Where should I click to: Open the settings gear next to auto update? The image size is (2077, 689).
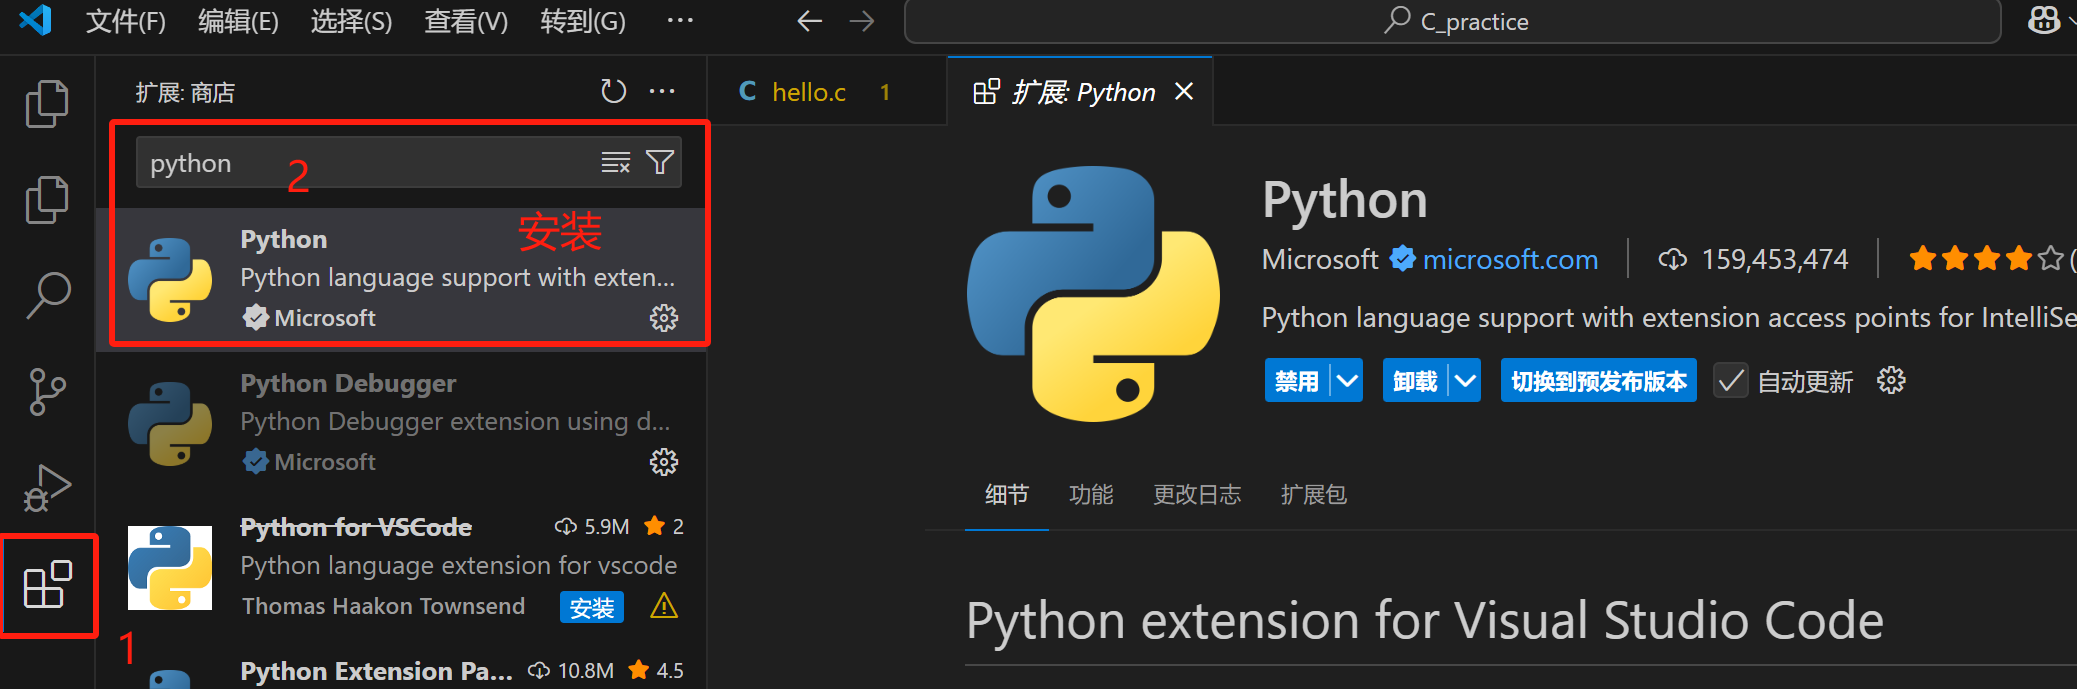1891,381
